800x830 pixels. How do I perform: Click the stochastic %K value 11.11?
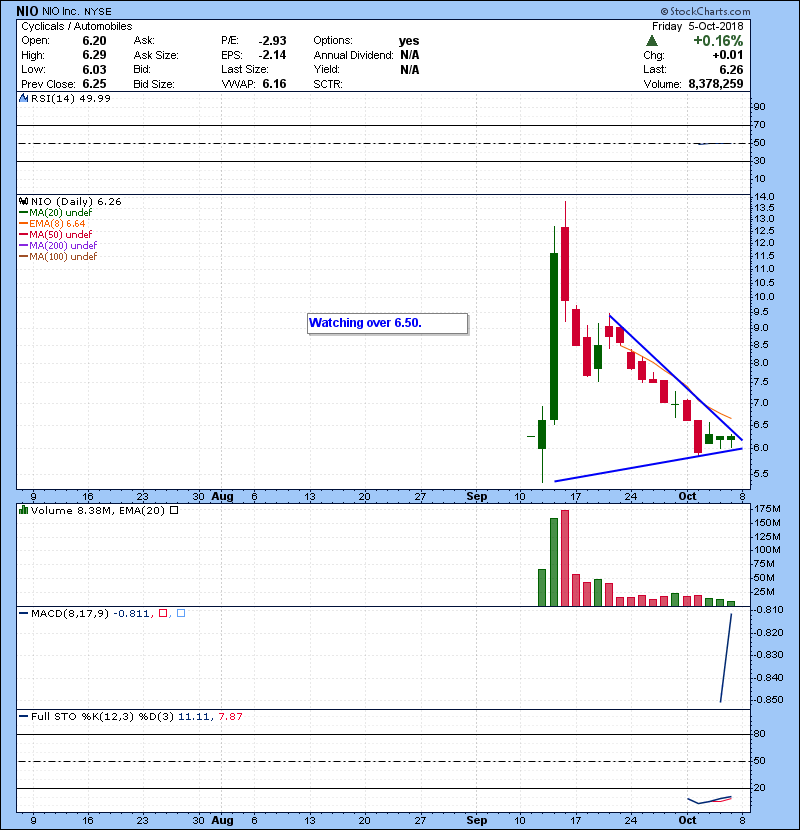[x=194, y=717]
